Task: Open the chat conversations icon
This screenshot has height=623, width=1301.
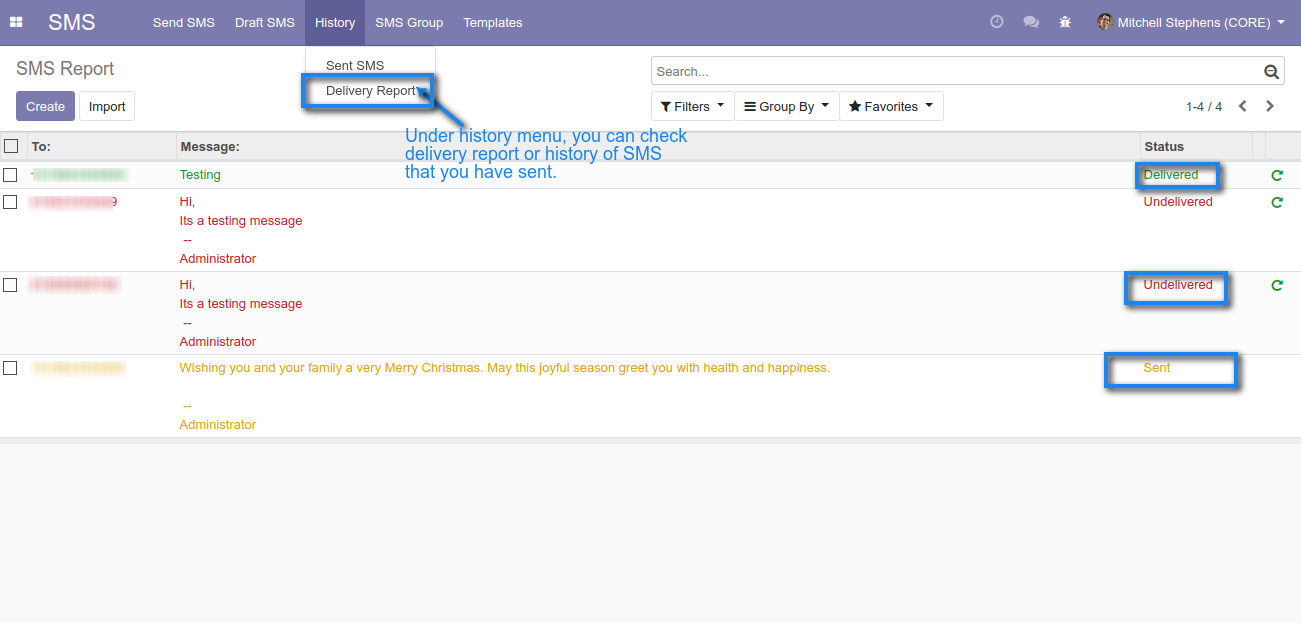Action: pos(1030,22)
